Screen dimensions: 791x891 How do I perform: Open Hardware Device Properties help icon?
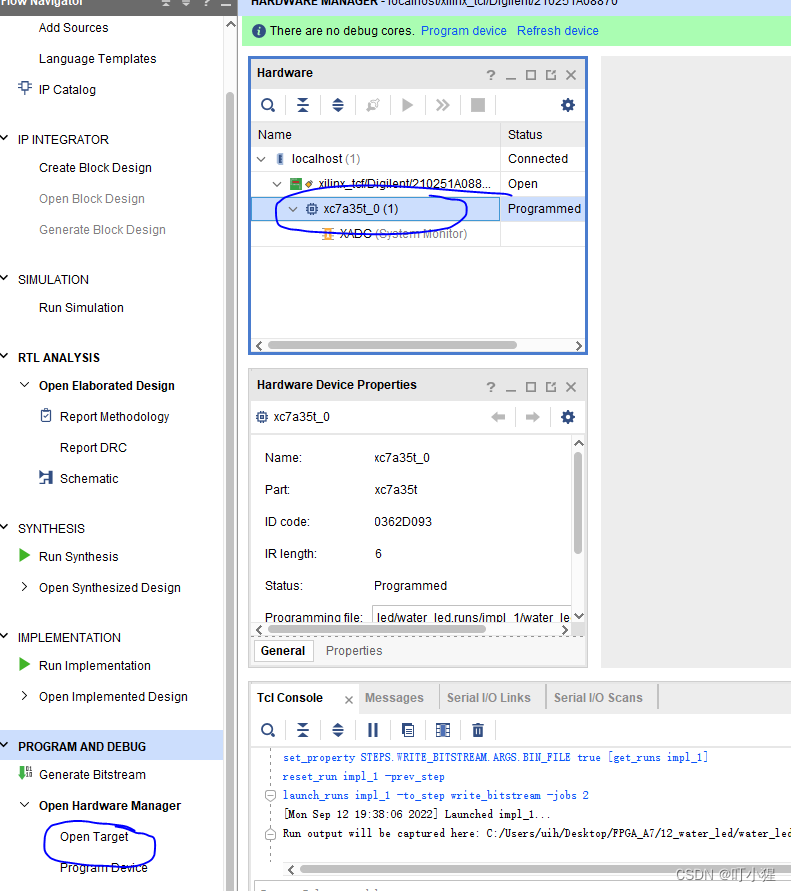[x=491, y=387]
